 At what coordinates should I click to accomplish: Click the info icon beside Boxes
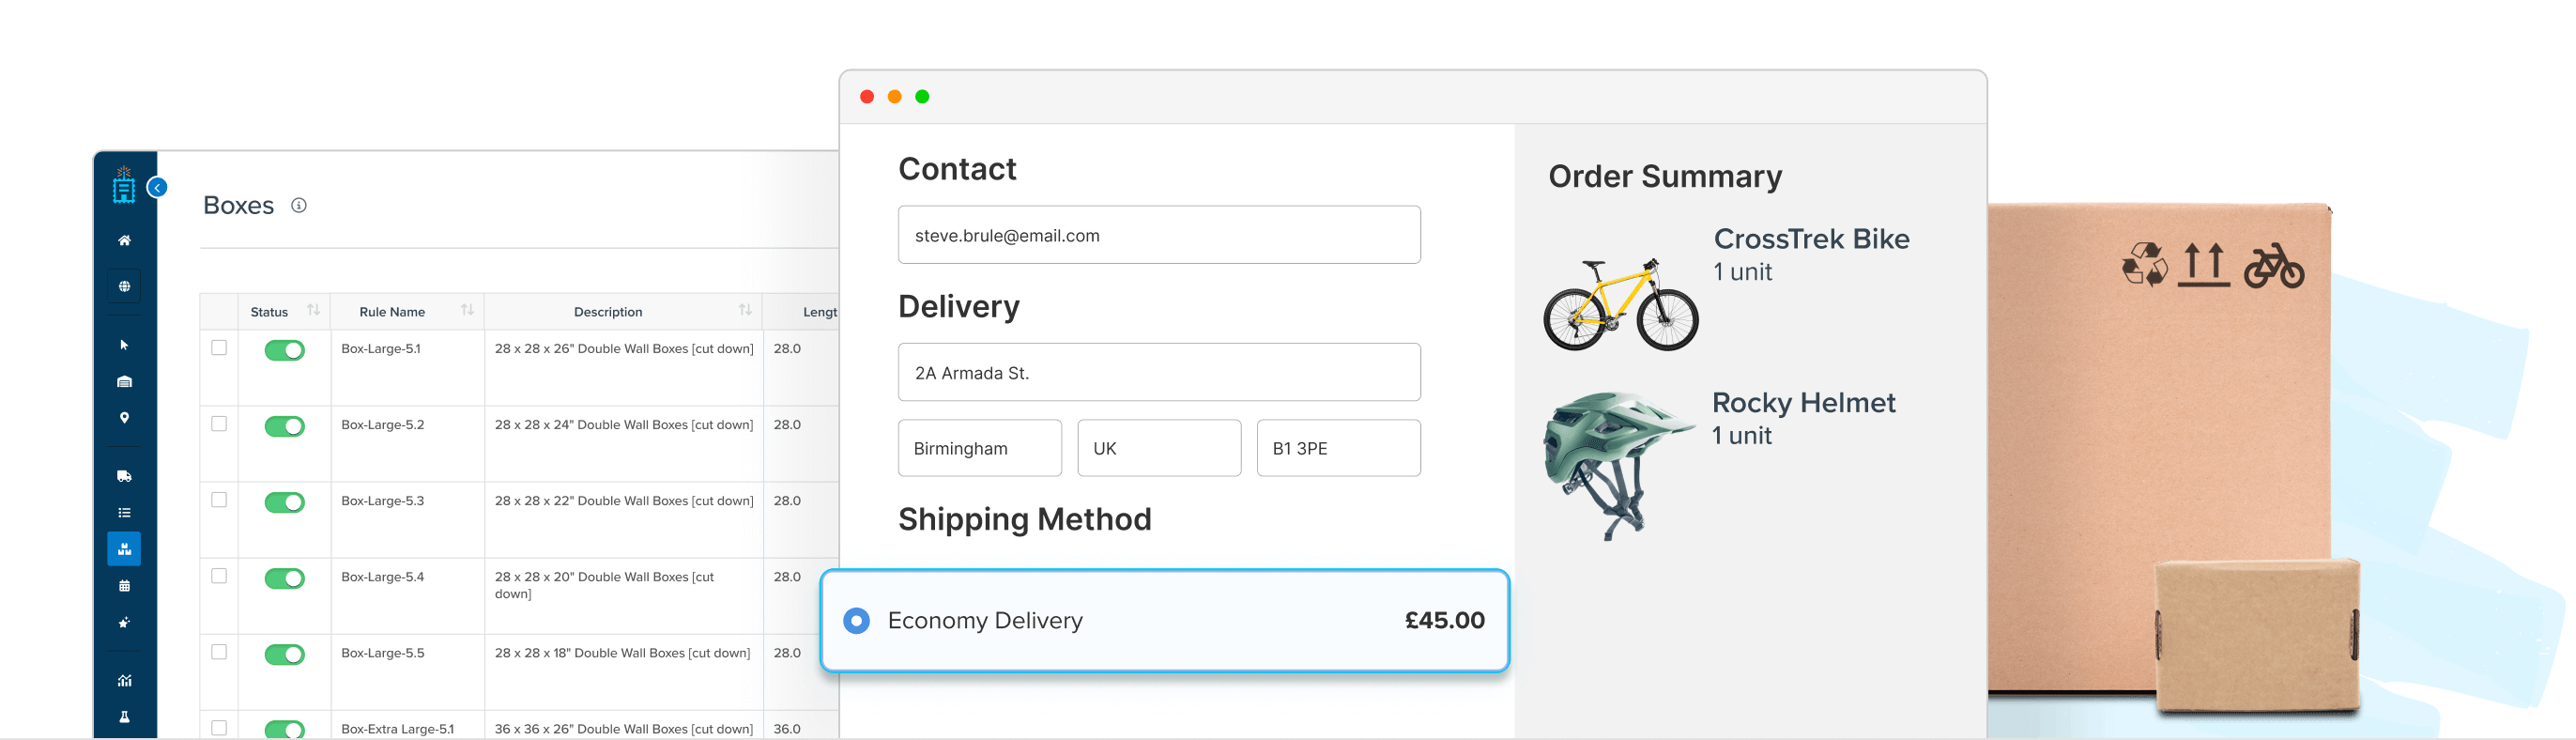point(298,205)
